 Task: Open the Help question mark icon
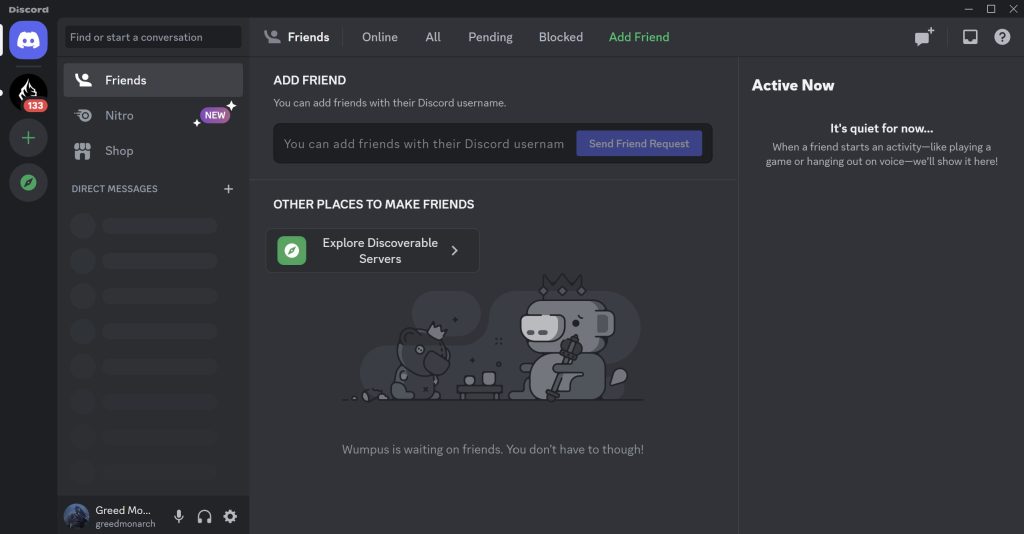[1002, 37]
